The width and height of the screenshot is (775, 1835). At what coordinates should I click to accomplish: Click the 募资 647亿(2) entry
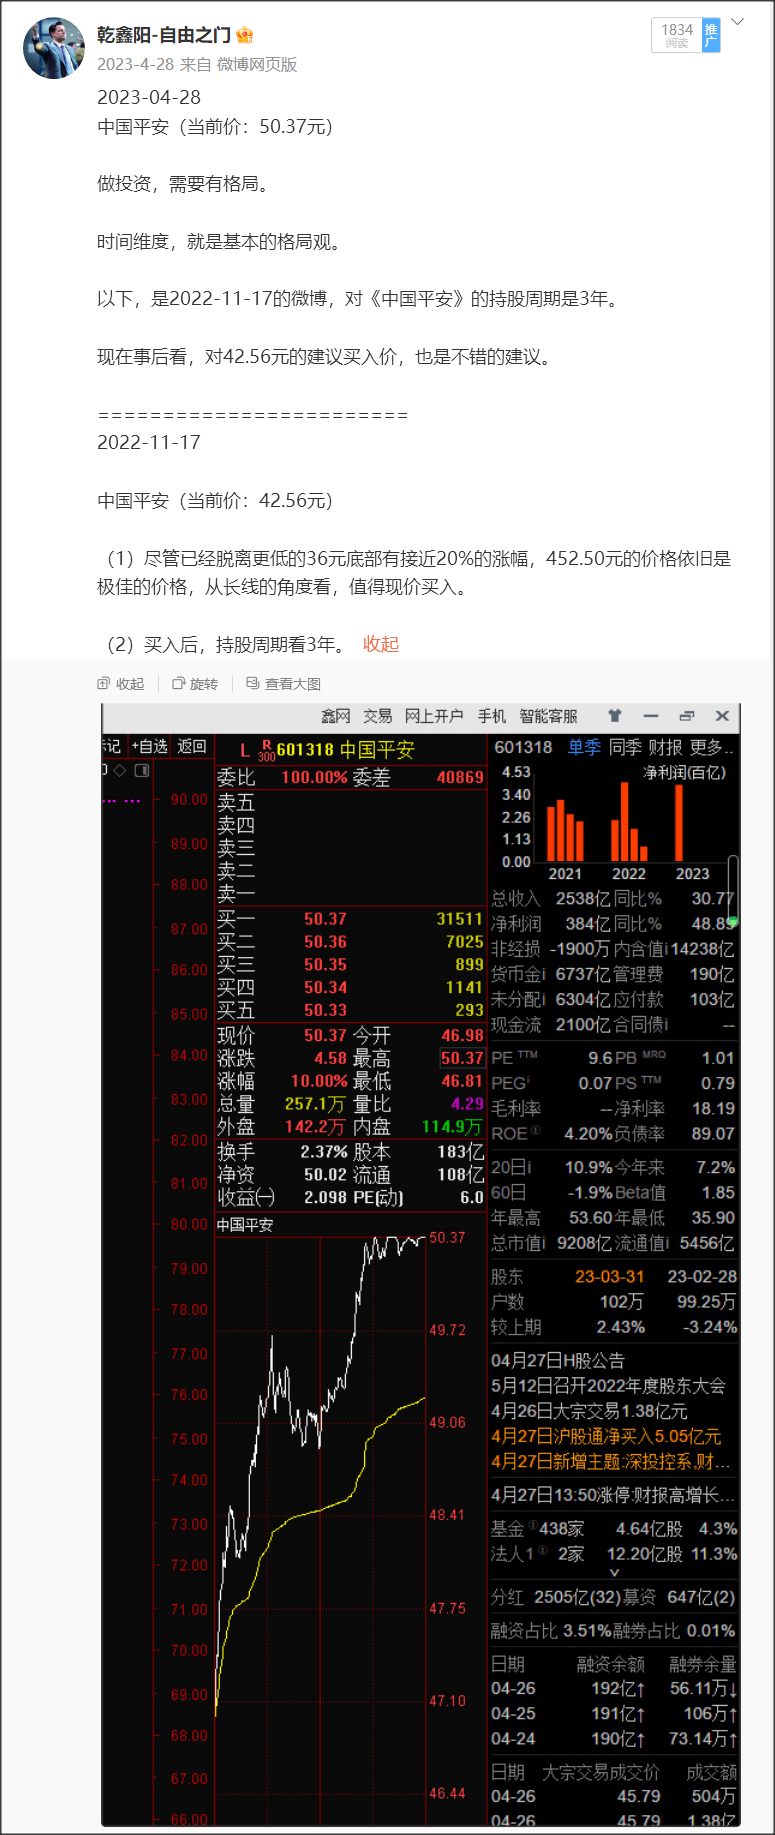click(680, 1597)
